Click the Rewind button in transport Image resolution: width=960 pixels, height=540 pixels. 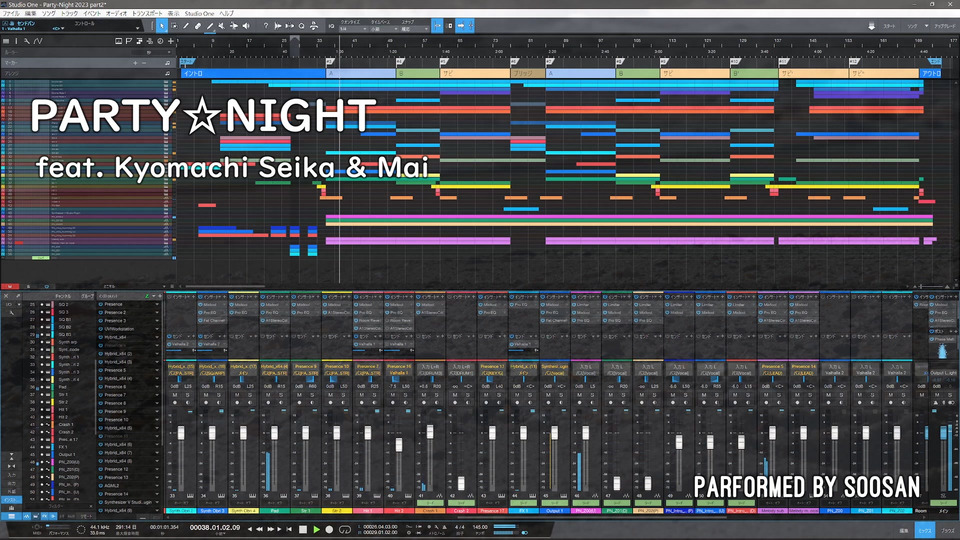tap(260, 528)
